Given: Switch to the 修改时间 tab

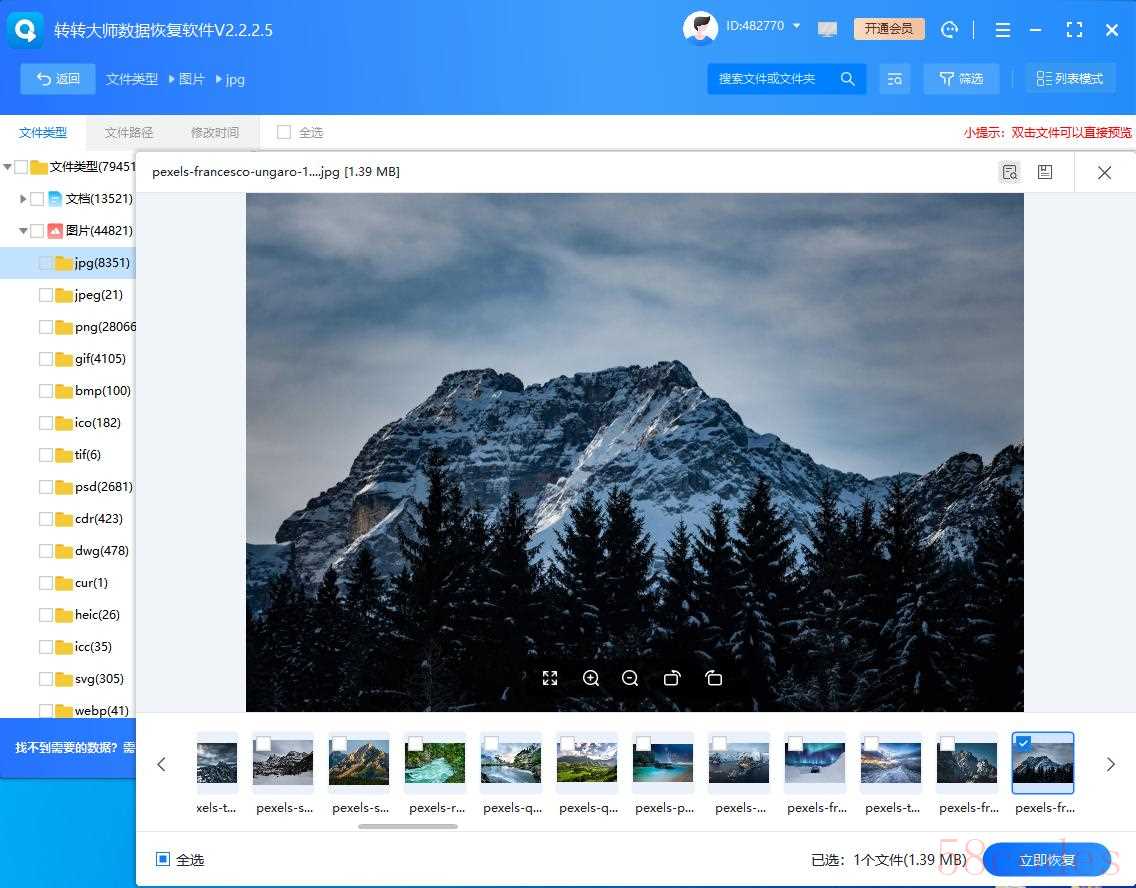Looking at the screenshot, I should (215, 132).
